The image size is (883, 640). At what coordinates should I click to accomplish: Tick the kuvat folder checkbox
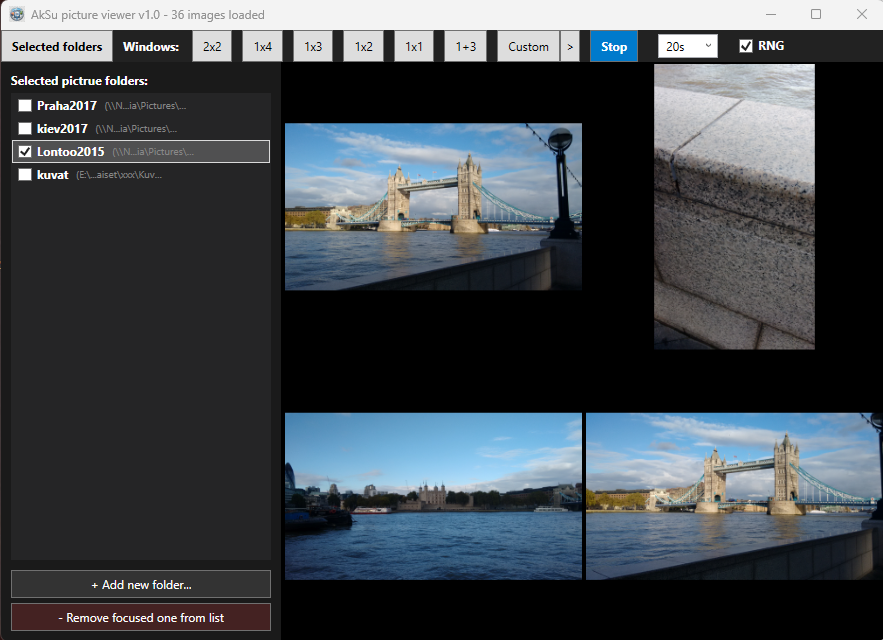(x=25, y=175)
